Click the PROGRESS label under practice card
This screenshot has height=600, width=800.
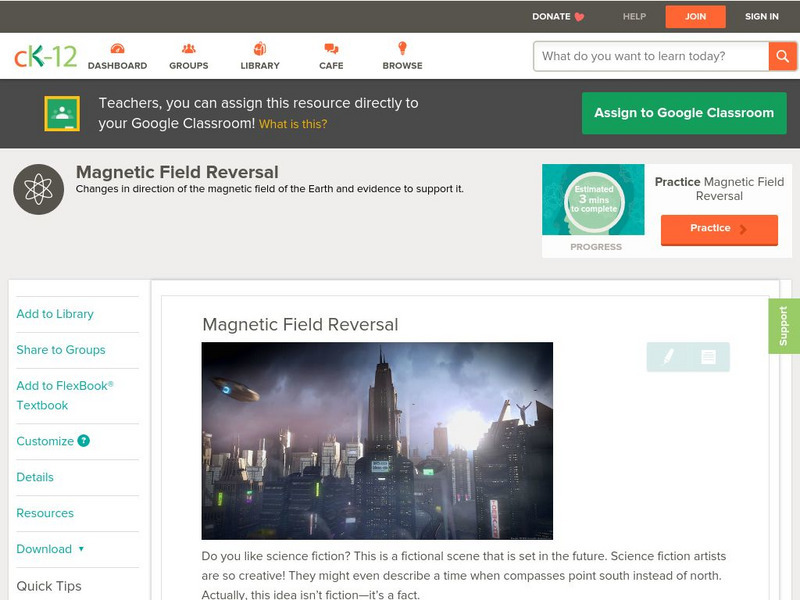click(596, 247)
